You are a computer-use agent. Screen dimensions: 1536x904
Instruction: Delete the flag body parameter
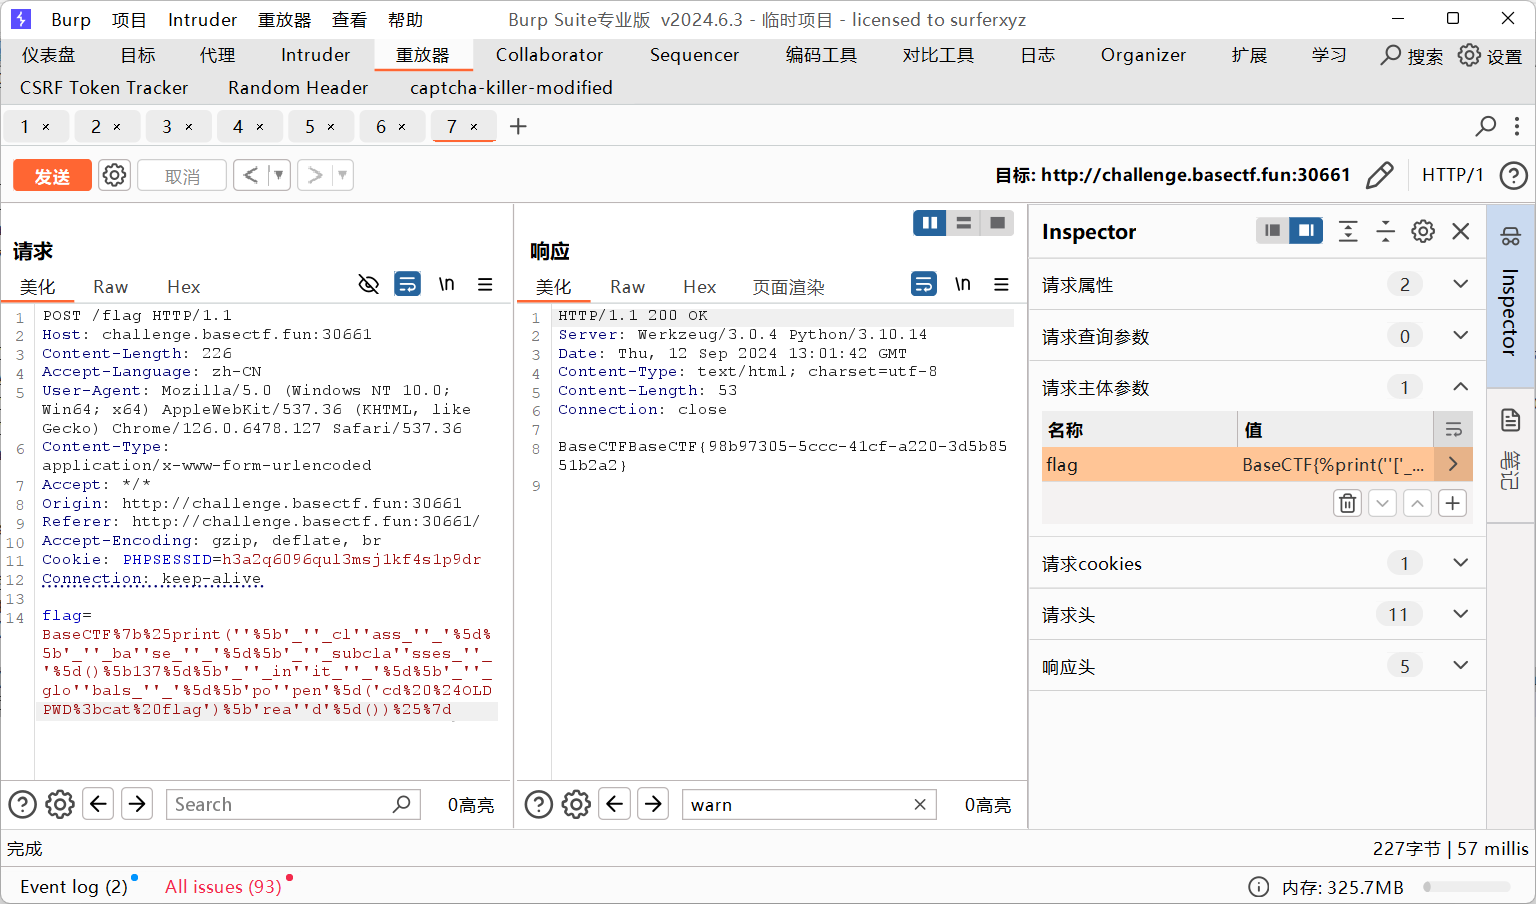(x=1348, y=503)
